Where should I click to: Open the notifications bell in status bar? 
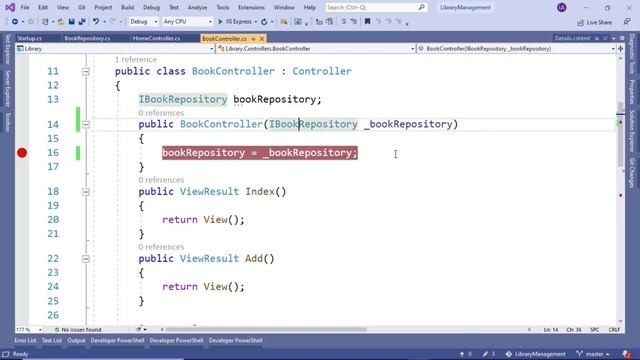[627, 354]
